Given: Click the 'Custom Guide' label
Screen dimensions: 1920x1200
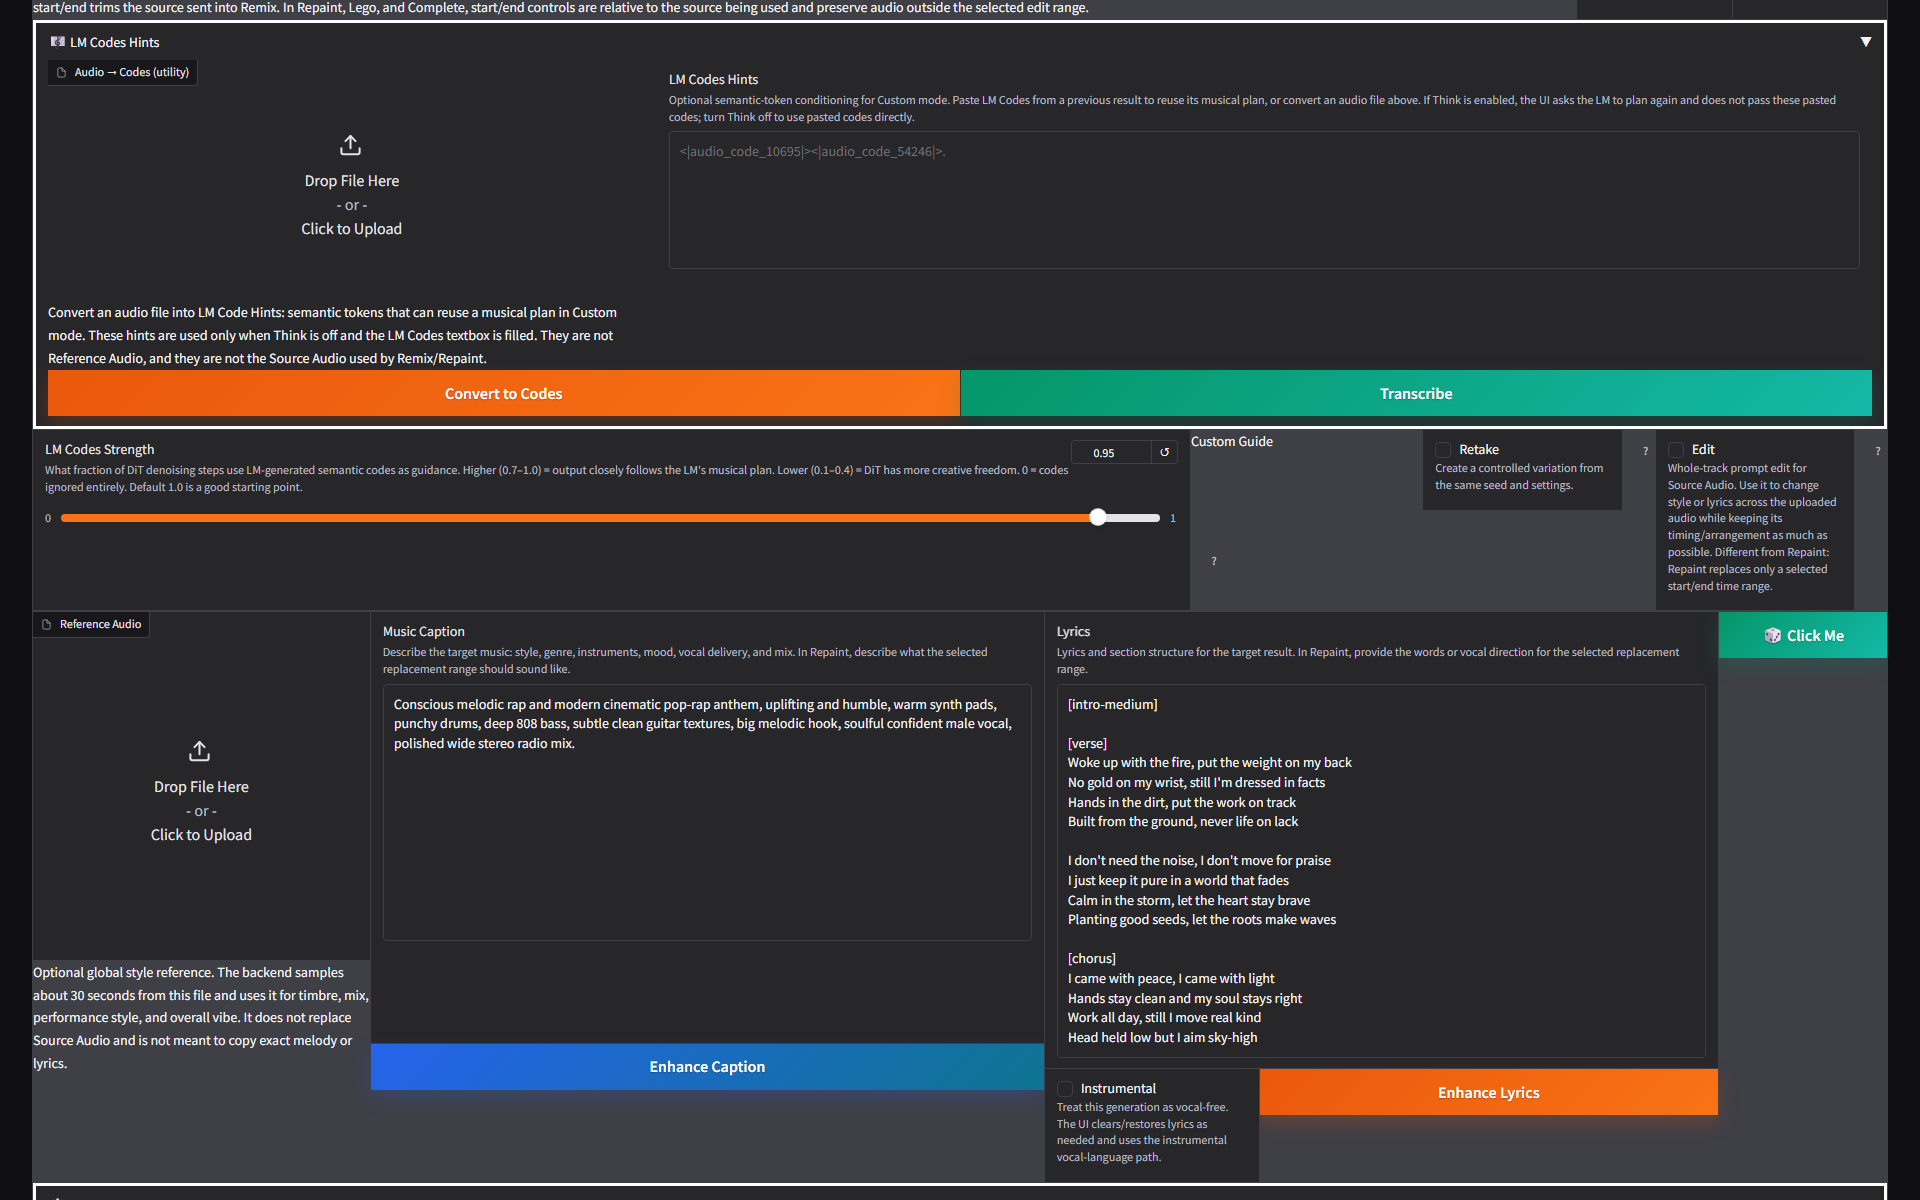Looking at the screenshot, I should click(1232, 442).
